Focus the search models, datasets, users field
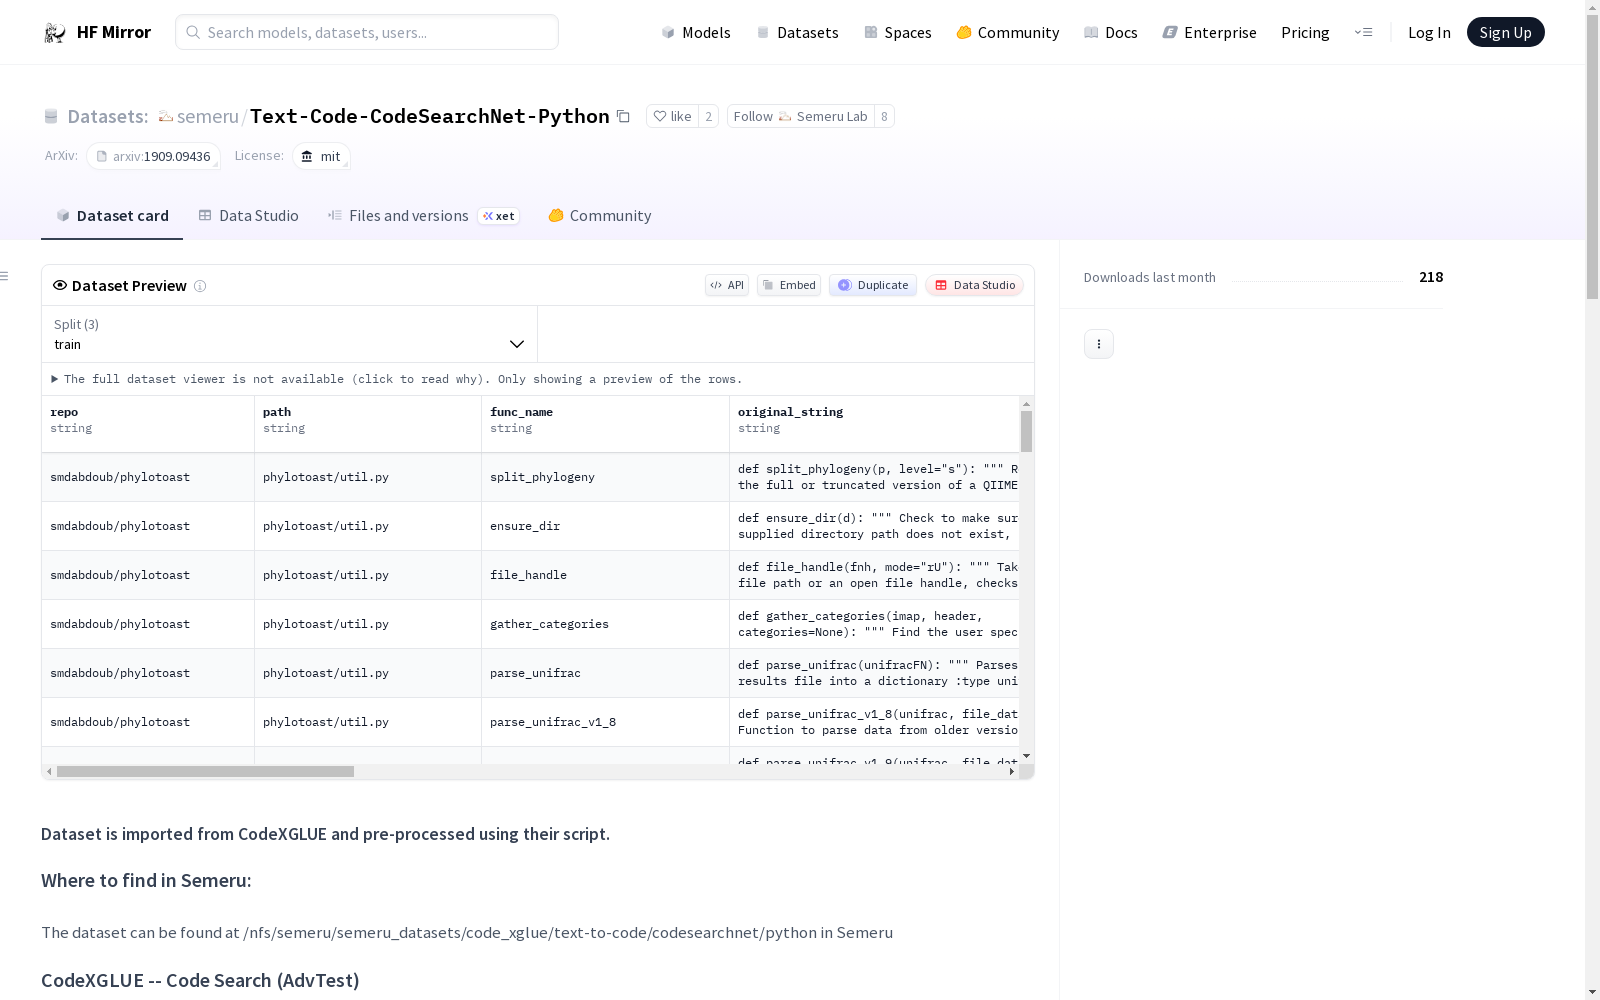 click(367, 32)
